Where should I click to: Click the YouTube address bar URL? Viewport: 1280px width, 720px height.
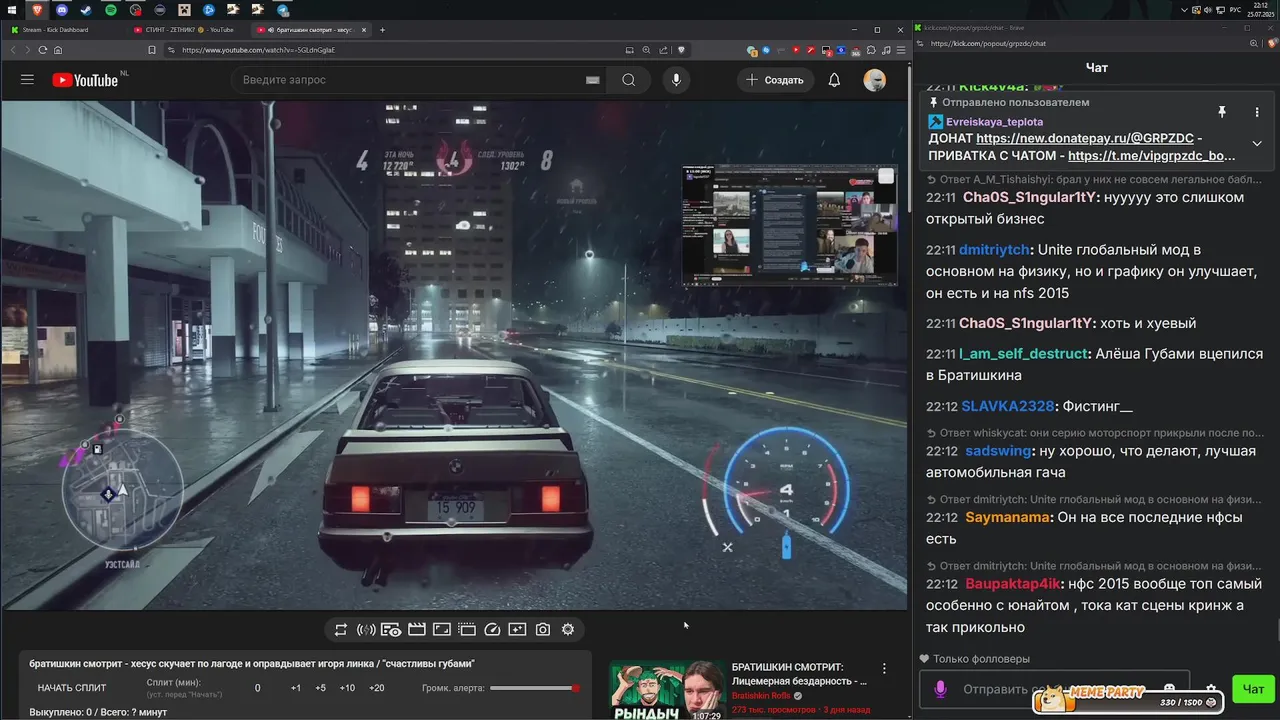pyautogui.click(x=258, y=50)
